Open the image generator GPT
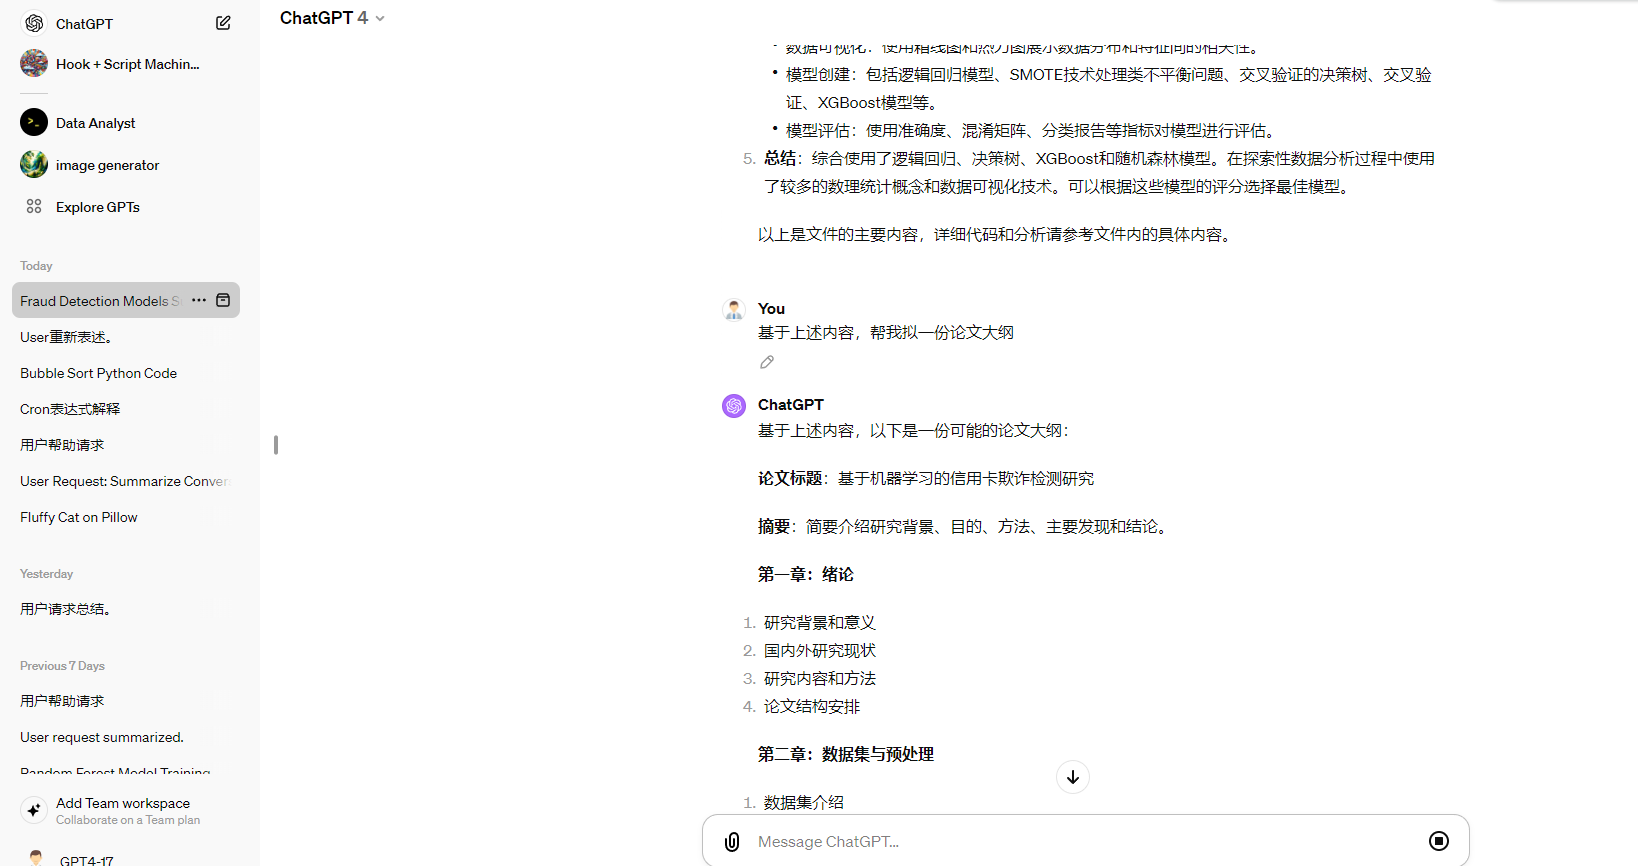Screen dimensions: 1638x866 click(127, 165)
